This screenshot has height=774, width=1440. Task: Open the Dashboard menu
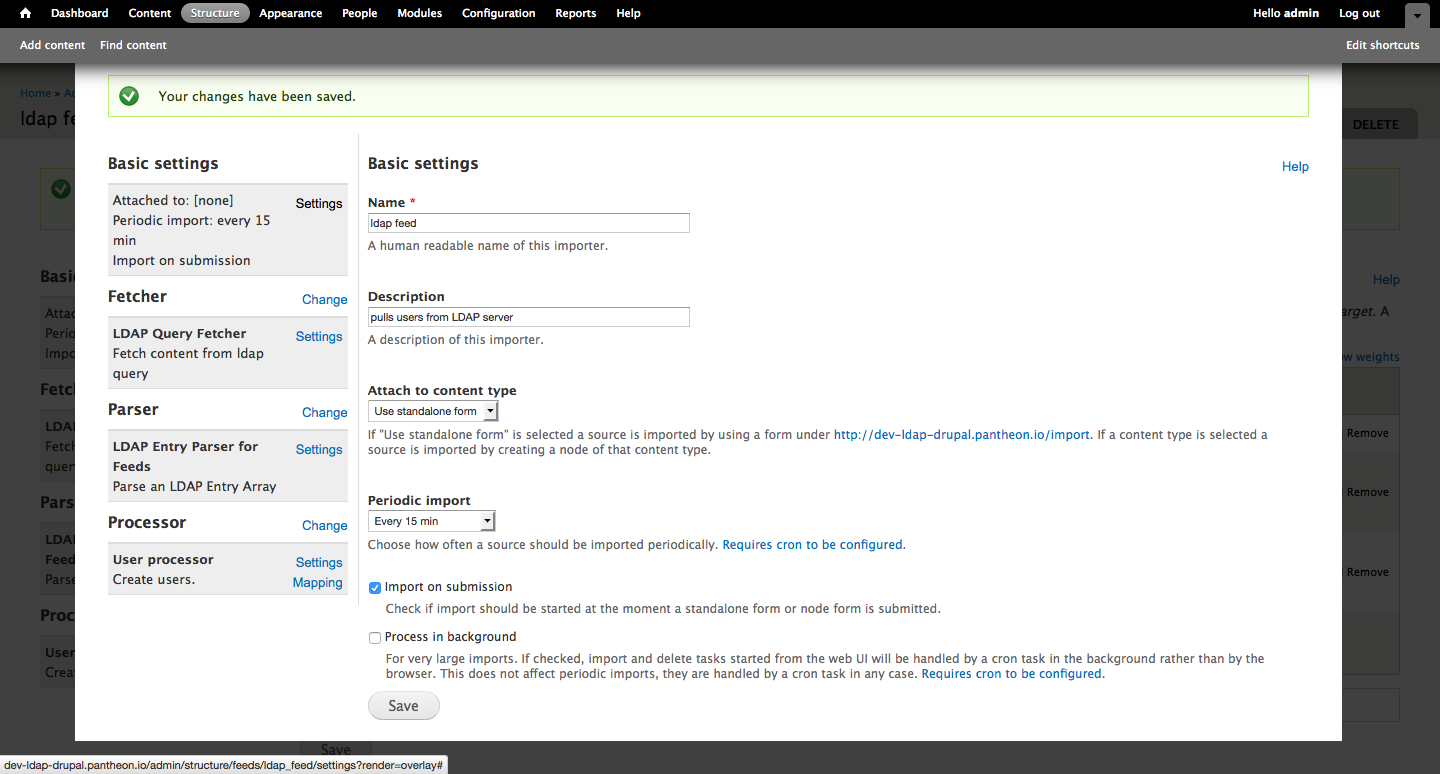point(80,13)
